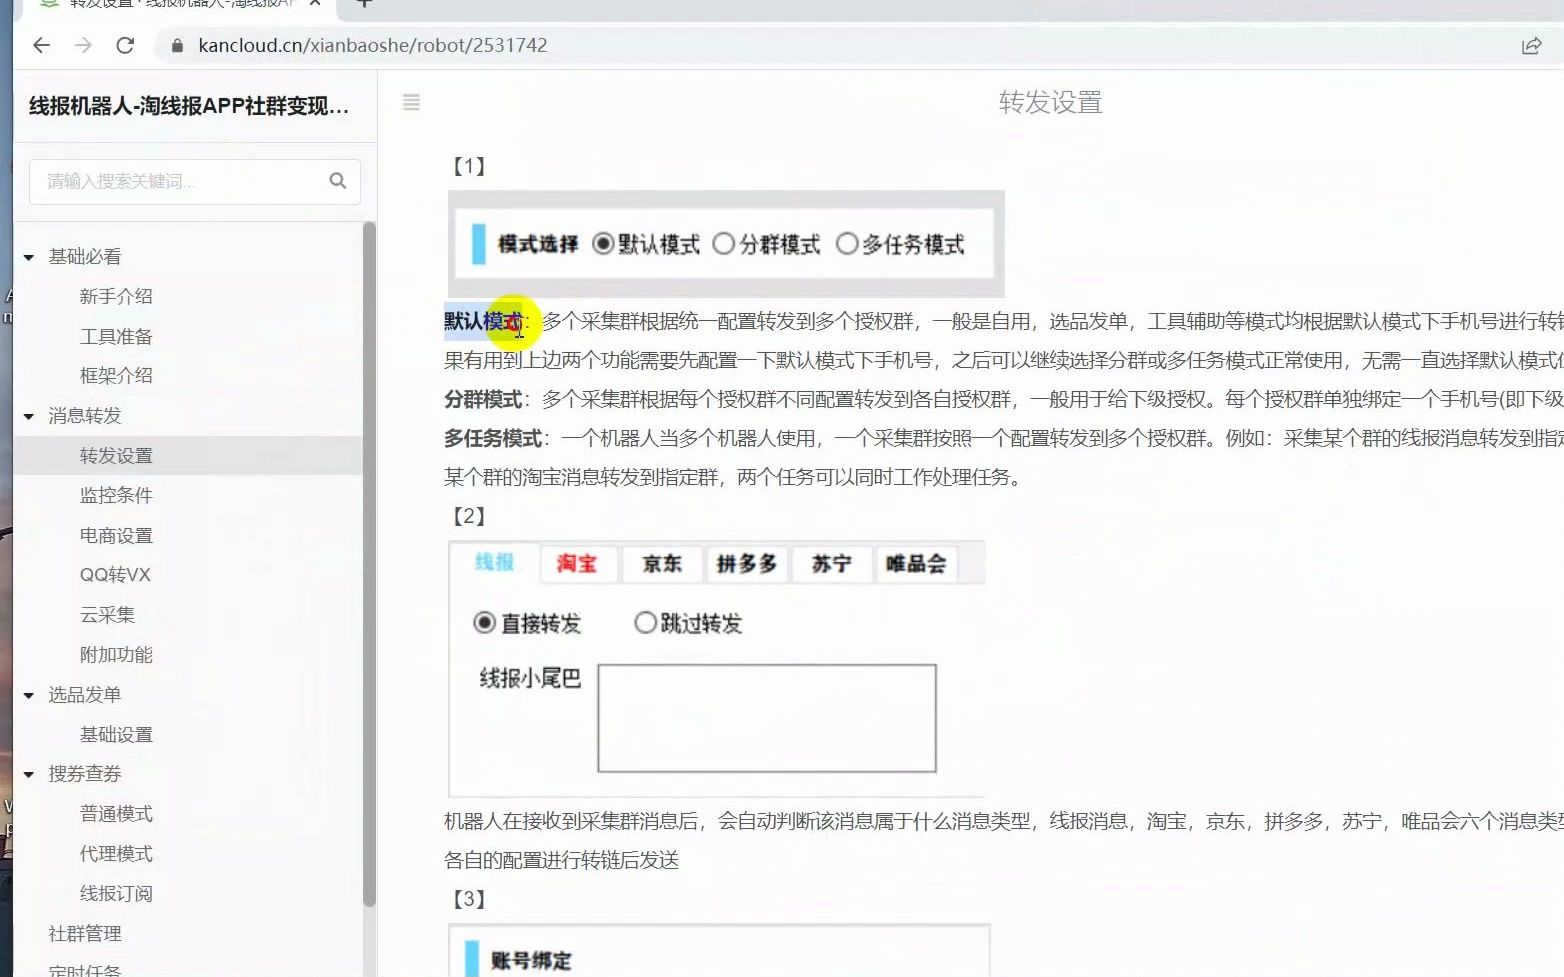Collapse the 消息转发 section
1564x977 pixels.
pyautogui.click(x=29, y=416)
